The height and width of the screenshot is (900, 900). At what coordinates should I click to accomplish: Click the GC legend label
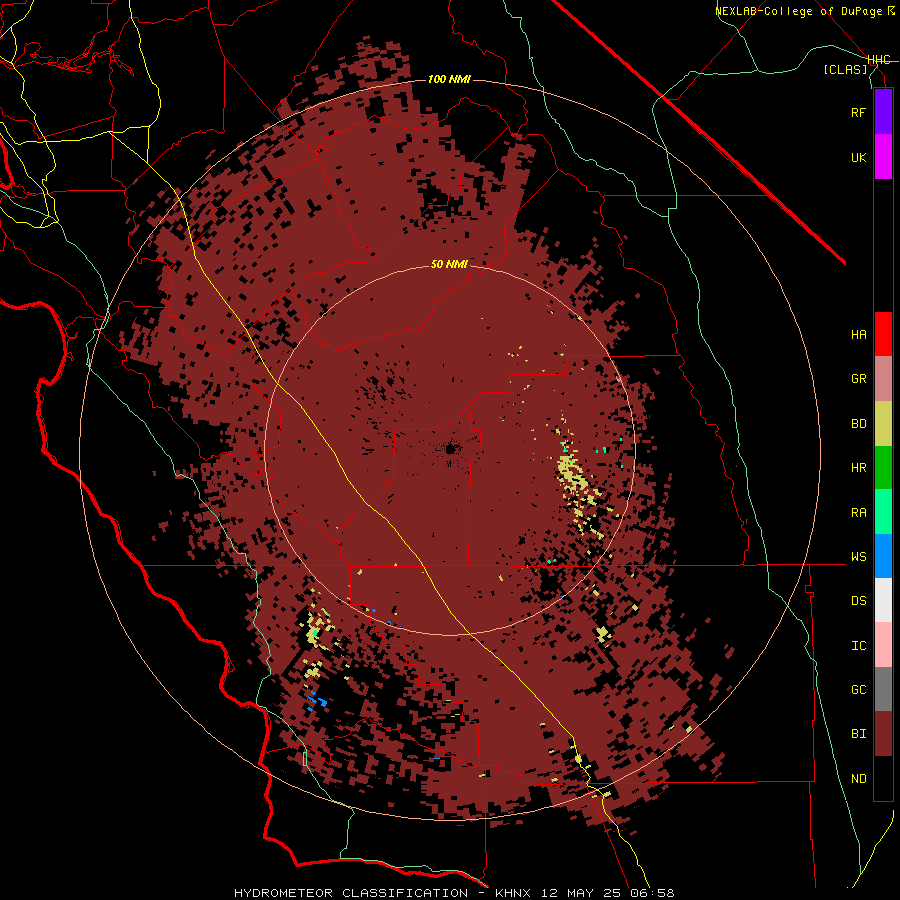pos(859,690)
